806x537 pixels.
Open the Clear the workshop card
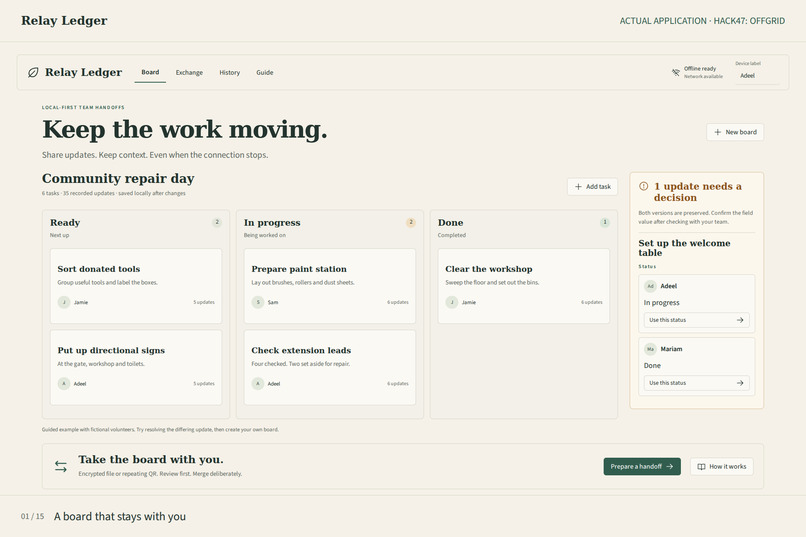pyautogui.click(x=524, y=286)
